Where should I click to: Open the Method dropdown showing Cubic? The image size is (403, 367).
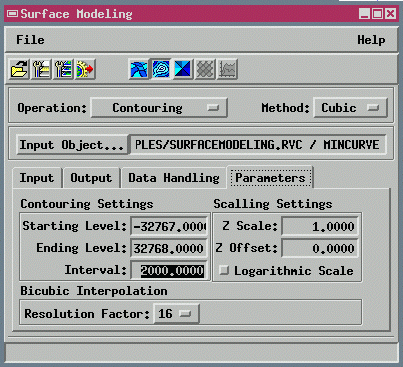(x=350, y=108)
